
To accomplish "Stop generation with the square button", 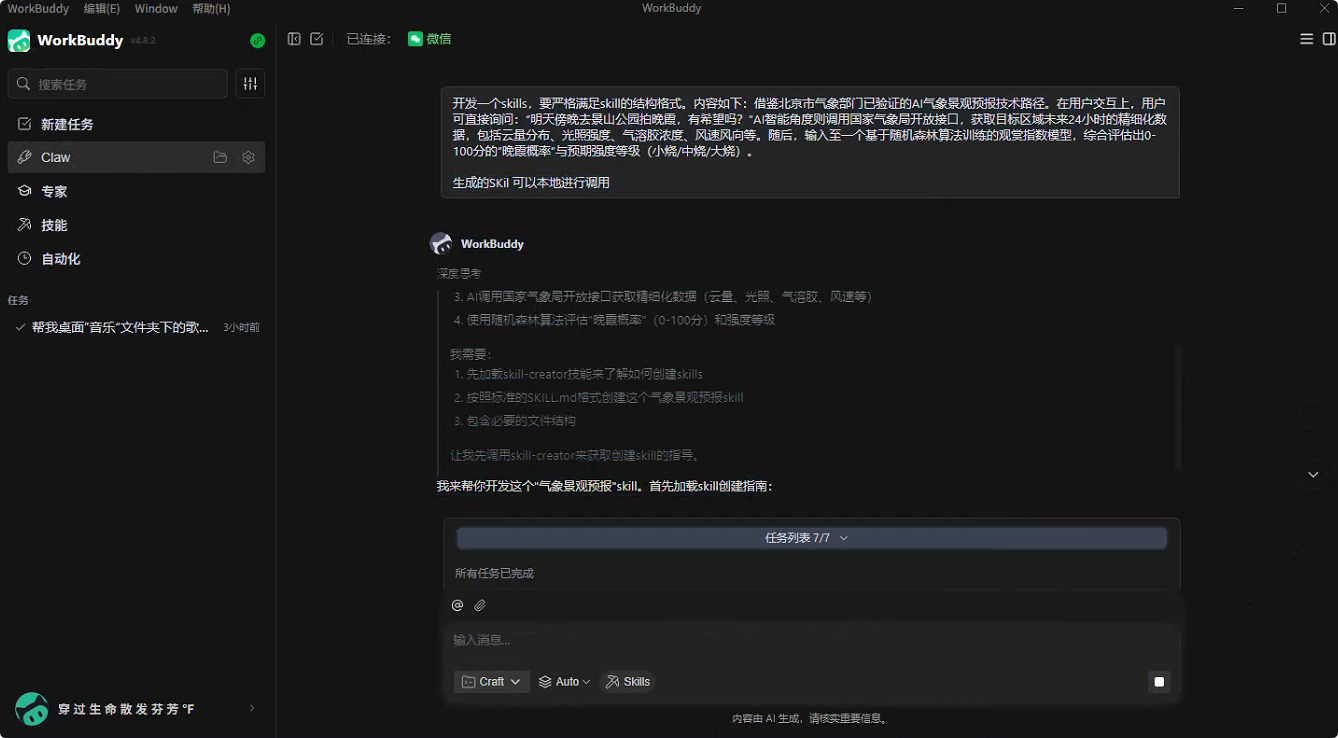I will coord(1159,682).
